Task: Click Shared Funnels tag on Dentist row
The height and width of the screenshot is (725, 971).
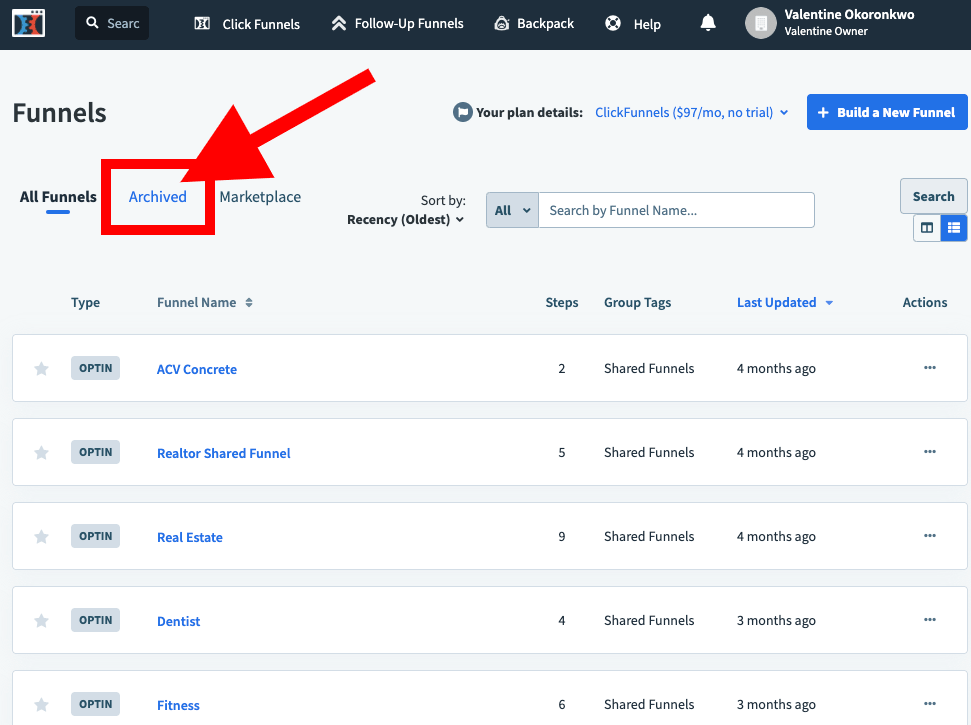Action: pos(649,620)
